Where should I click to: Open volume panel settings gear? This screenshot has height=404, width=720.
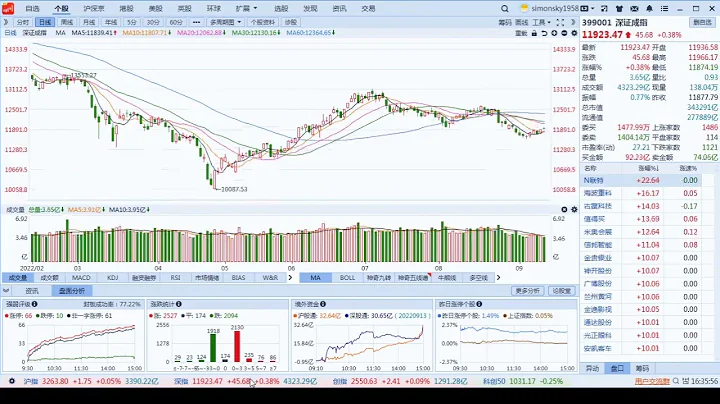coord(574,209)
